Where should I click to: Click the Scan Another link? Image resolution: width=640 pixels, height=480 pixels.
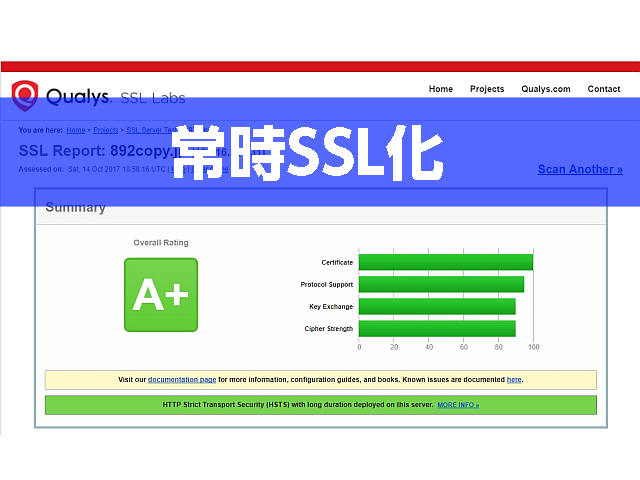click(580, 169)
